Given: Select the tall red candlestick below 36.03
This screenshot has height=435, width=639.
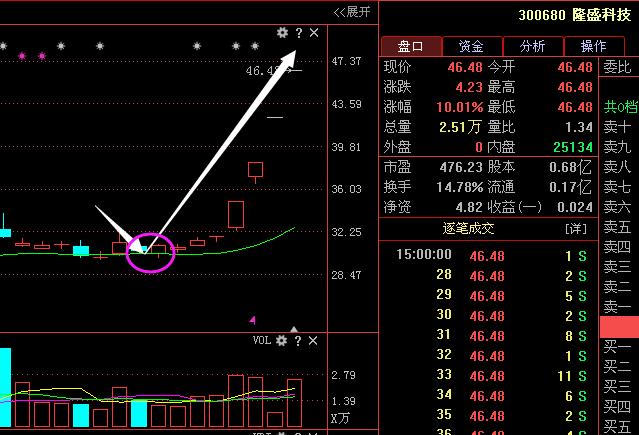Looking at the screenshot, I should 236,216.
